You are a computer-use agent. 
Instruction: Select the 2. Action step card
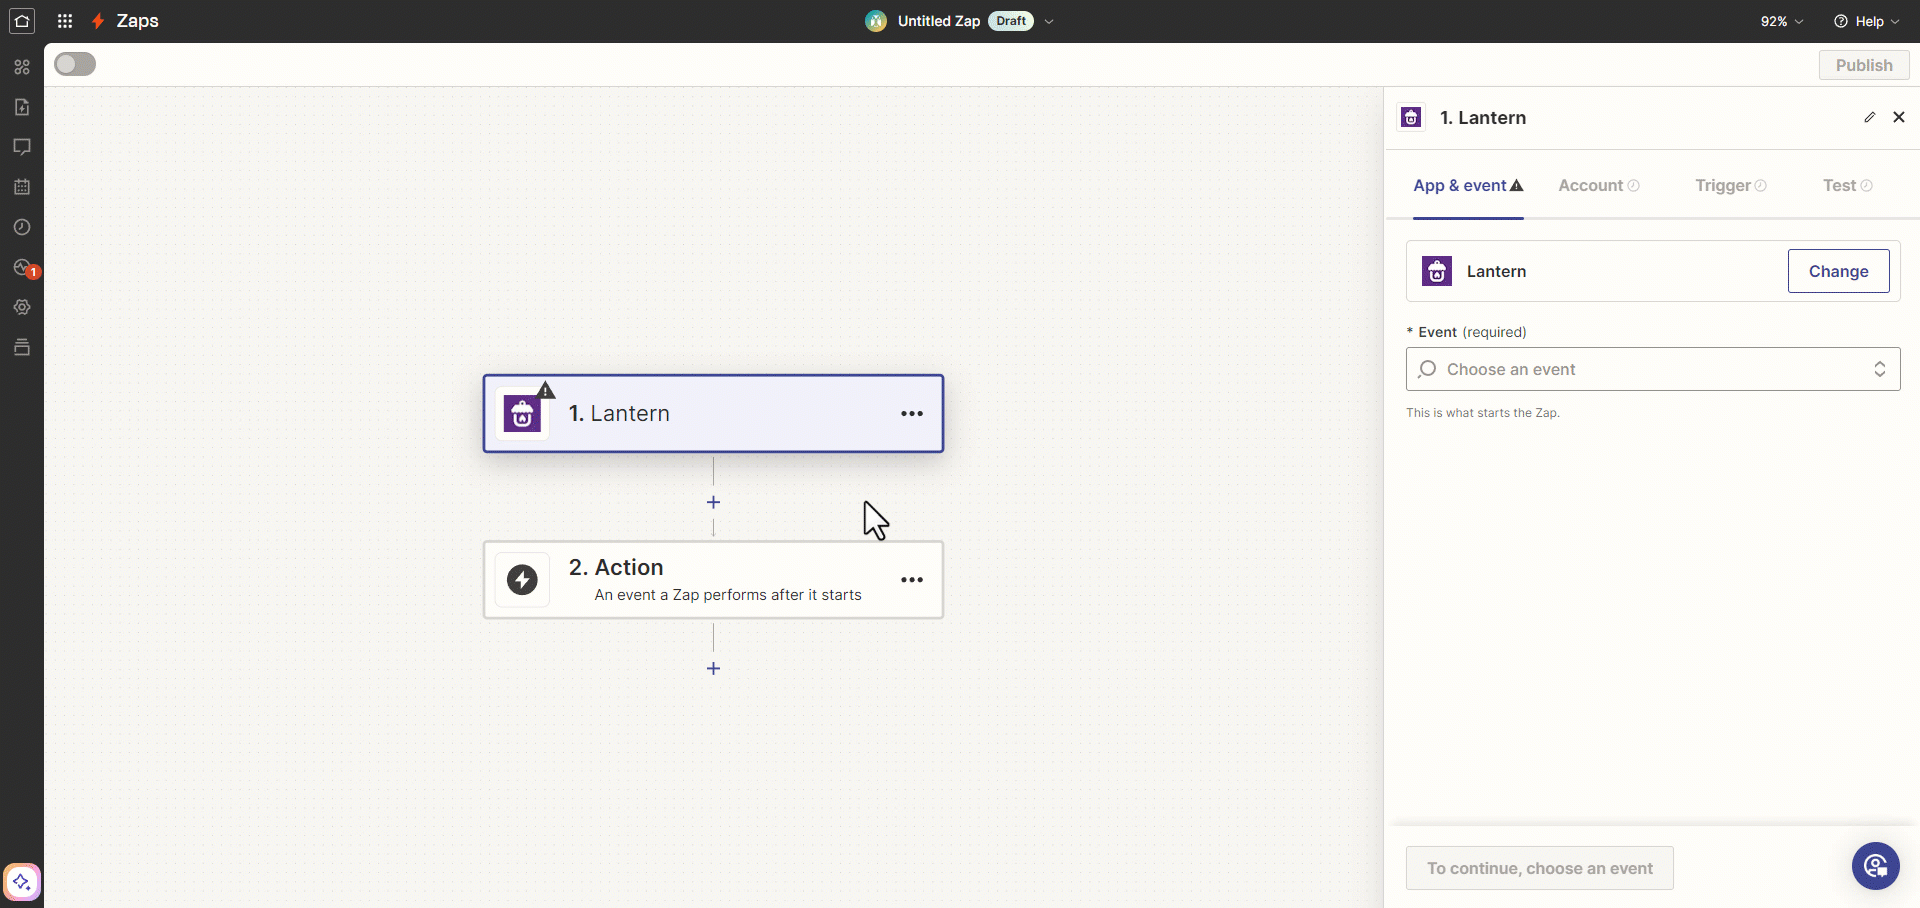pyautogui.click(x=713, y=580)
